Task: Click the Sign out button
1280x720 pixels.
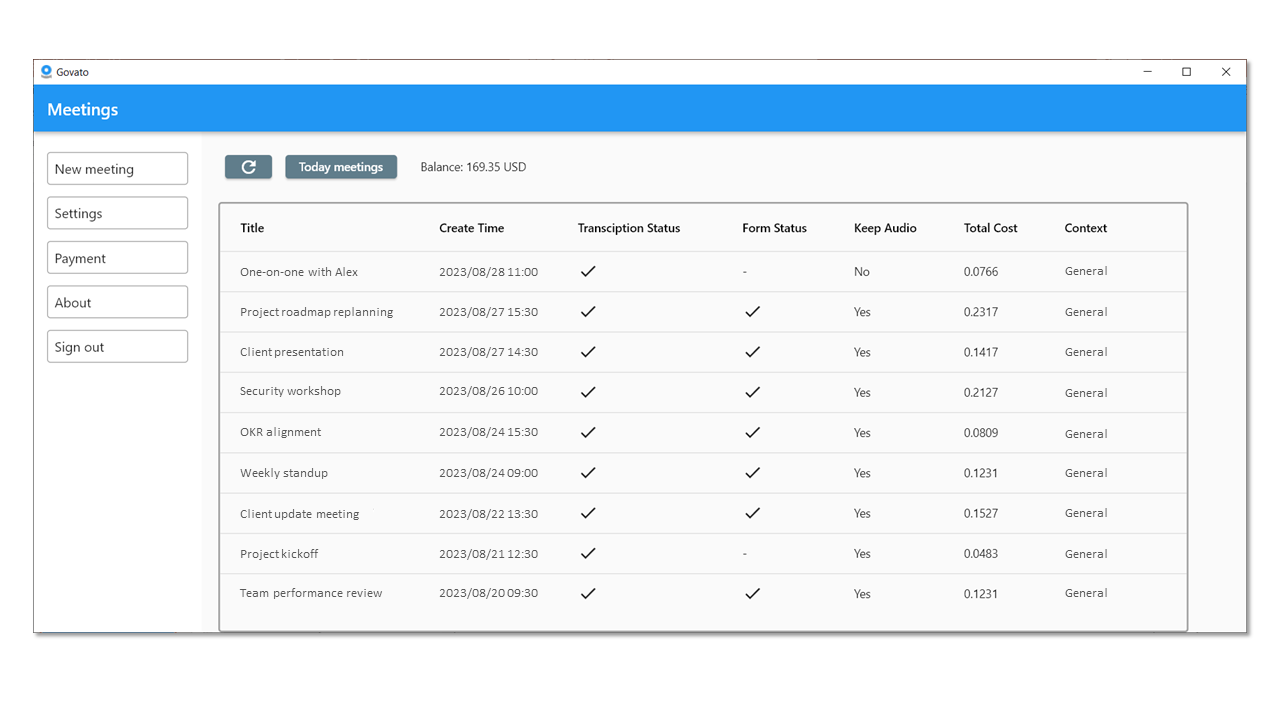Action: [x=117, y=347]
